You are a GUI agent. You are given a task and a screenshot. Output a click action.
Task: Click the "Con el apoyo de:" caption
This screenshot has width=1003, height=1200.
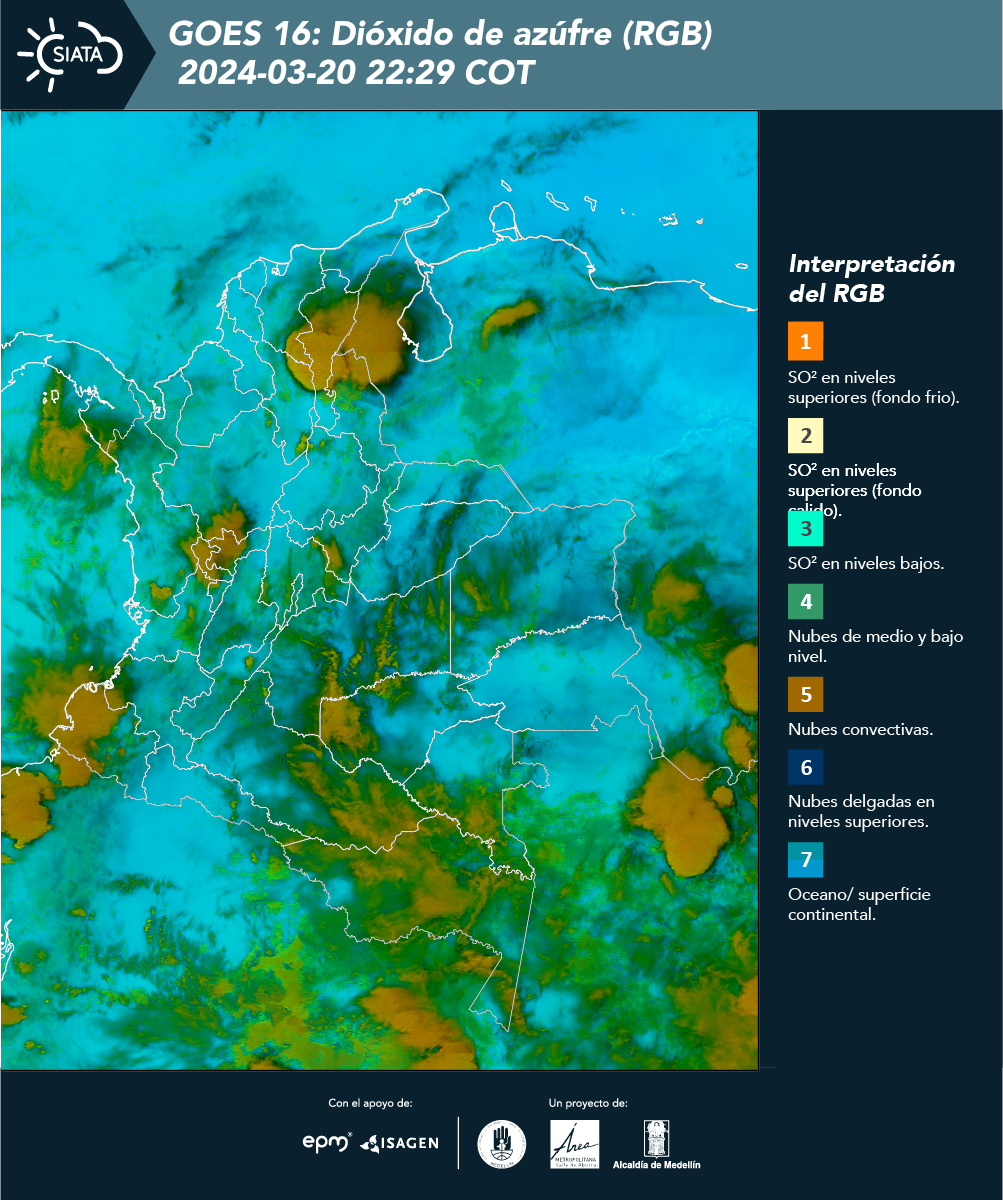click(370, 1103)
